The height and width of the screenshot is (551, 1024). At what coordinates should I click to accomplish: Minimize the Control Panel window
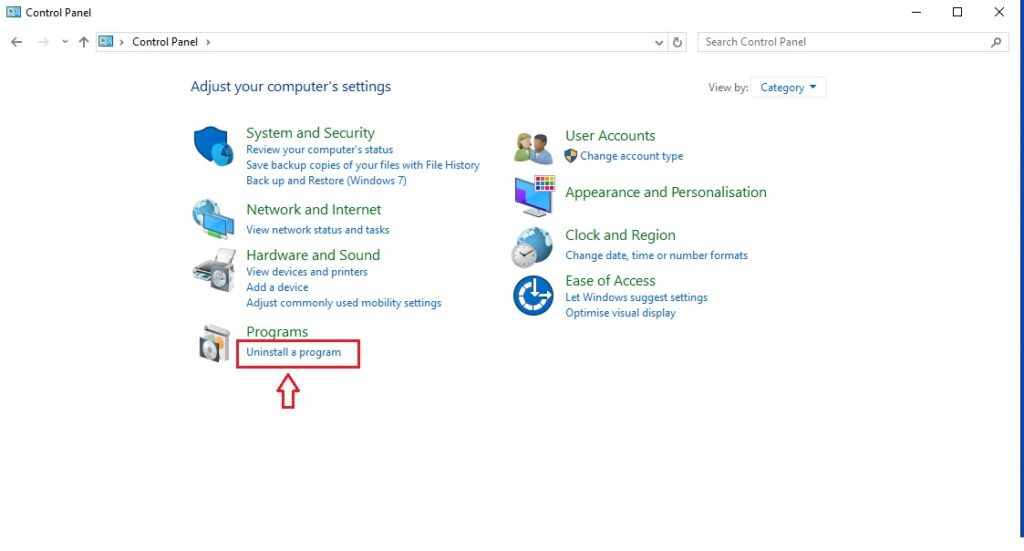(x=916, y=12)
